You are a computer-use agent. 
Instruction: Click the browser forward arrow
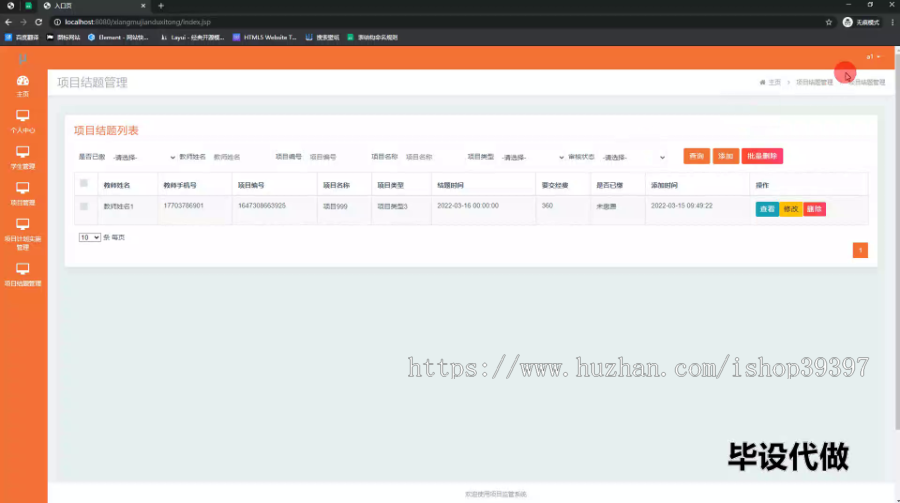coord(23,22)
